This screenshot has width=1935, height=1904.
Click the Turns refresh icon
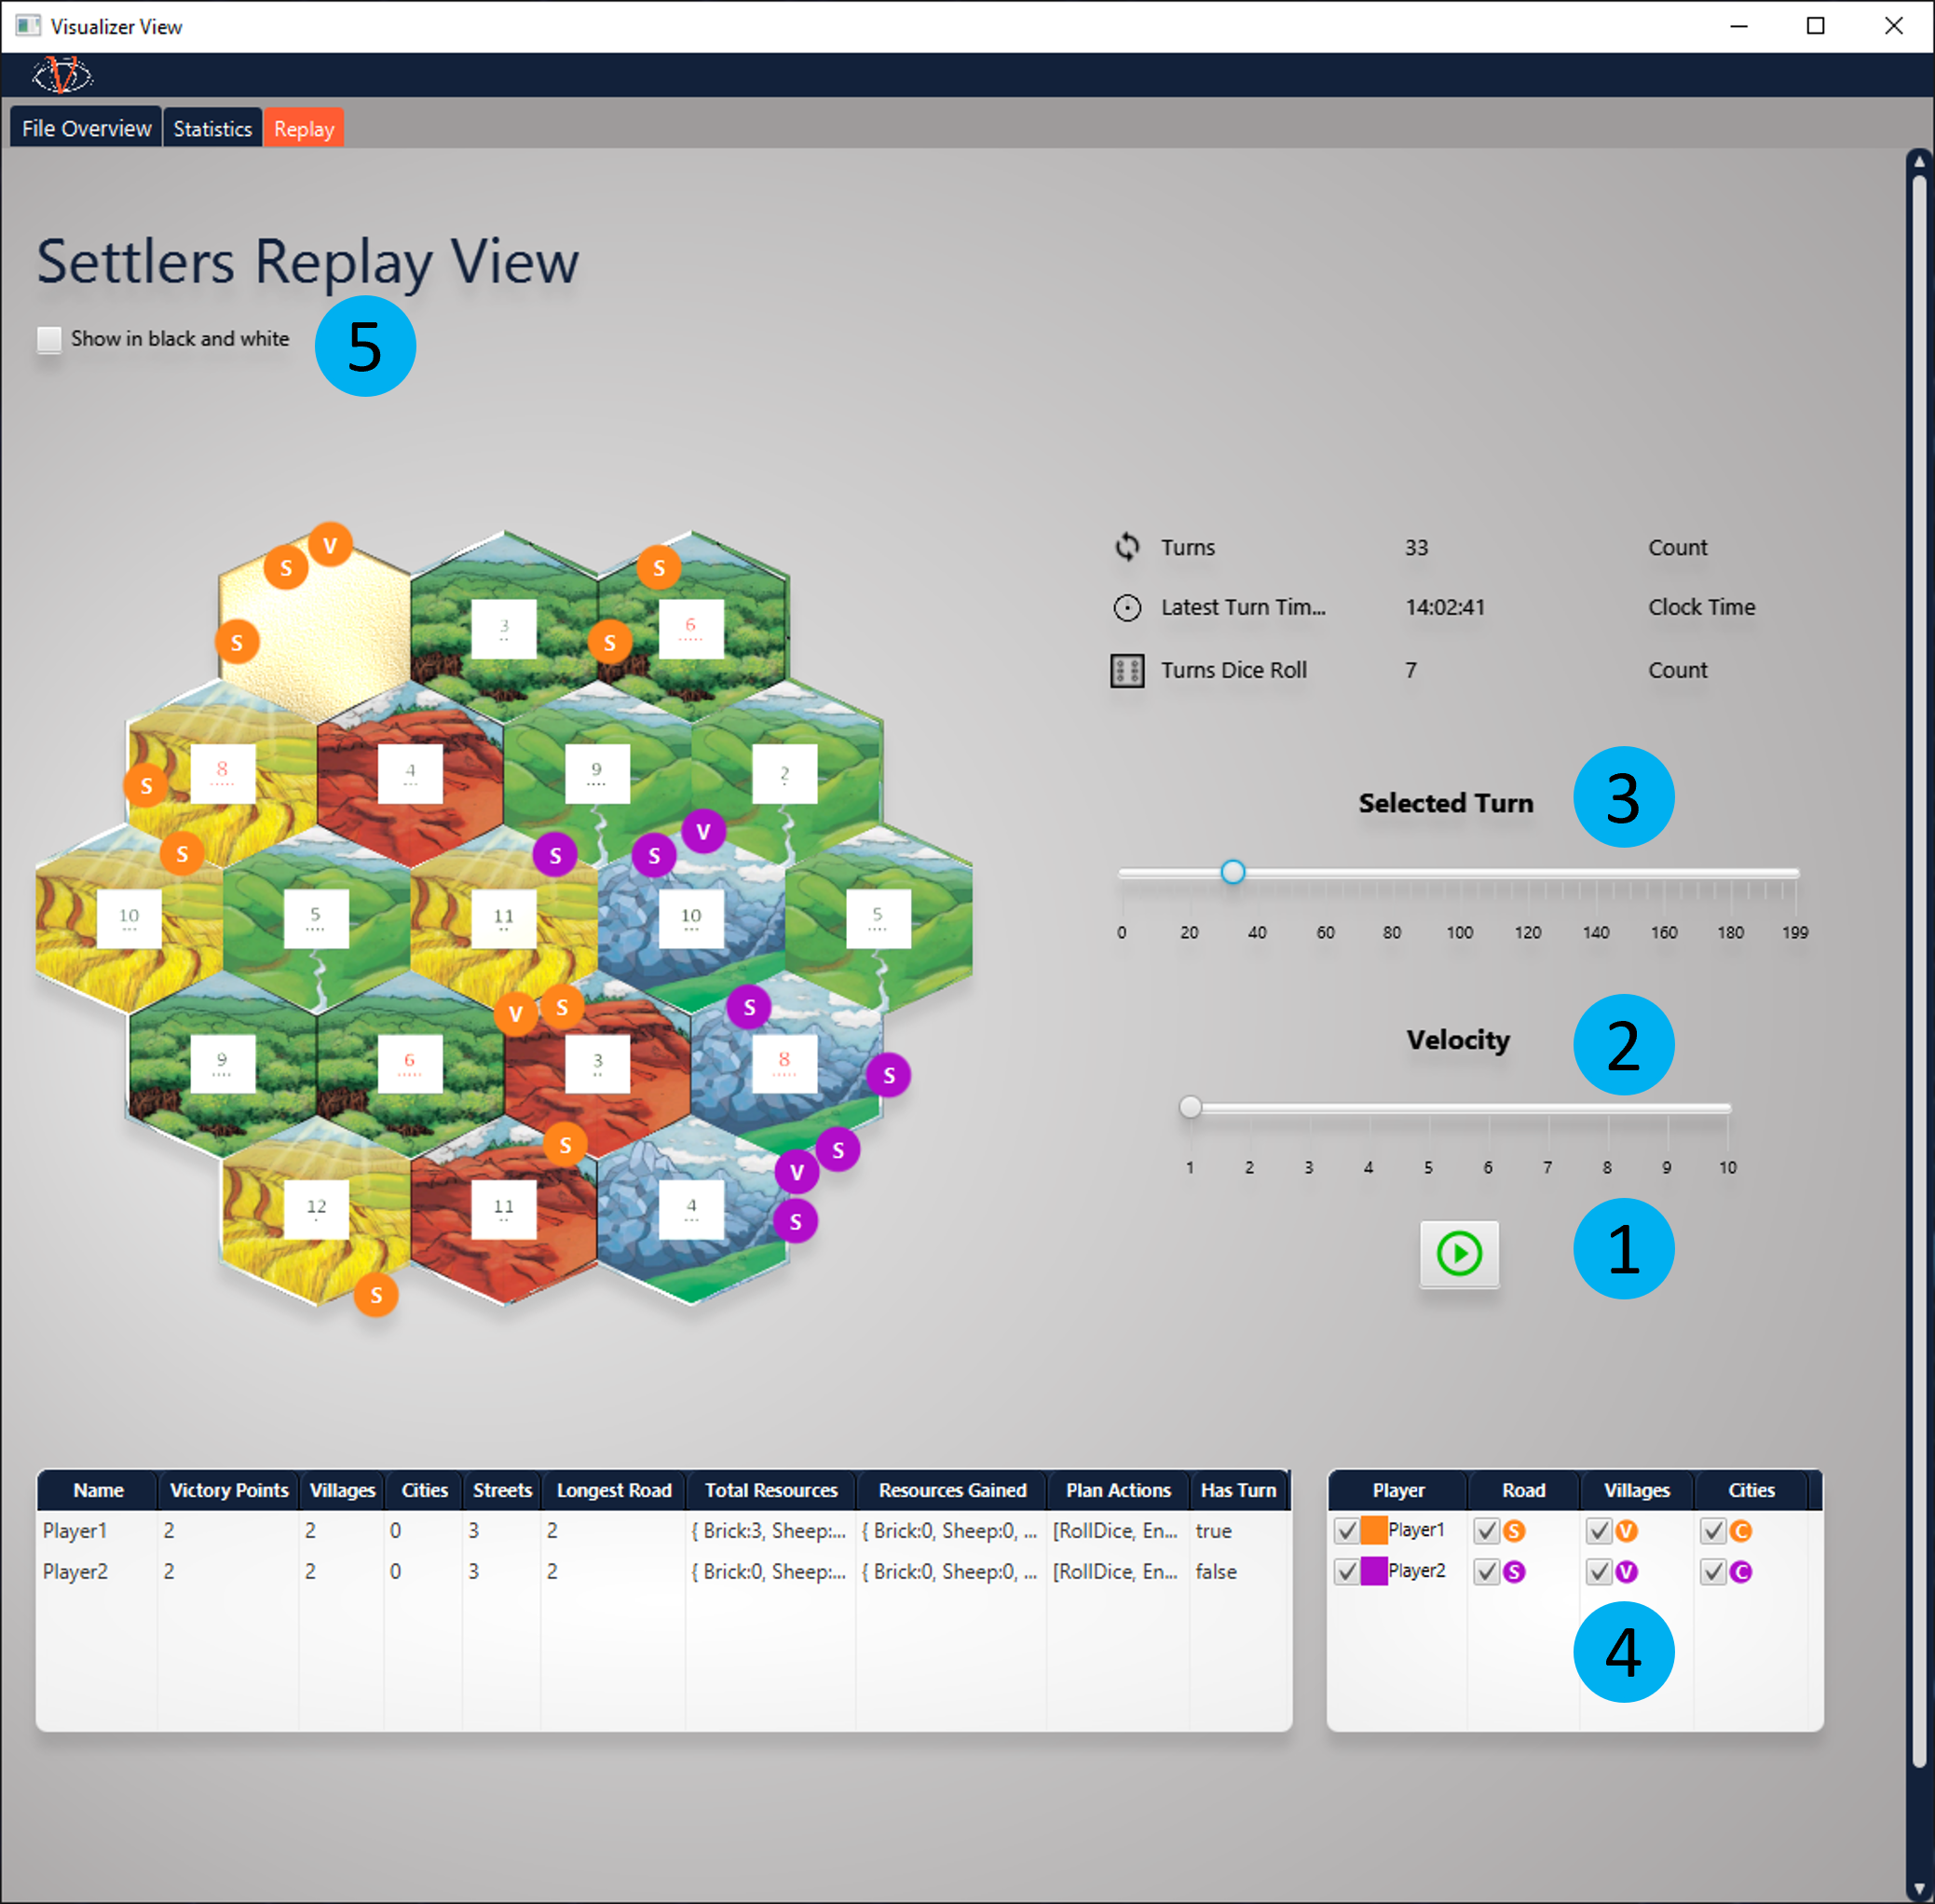1127,546
